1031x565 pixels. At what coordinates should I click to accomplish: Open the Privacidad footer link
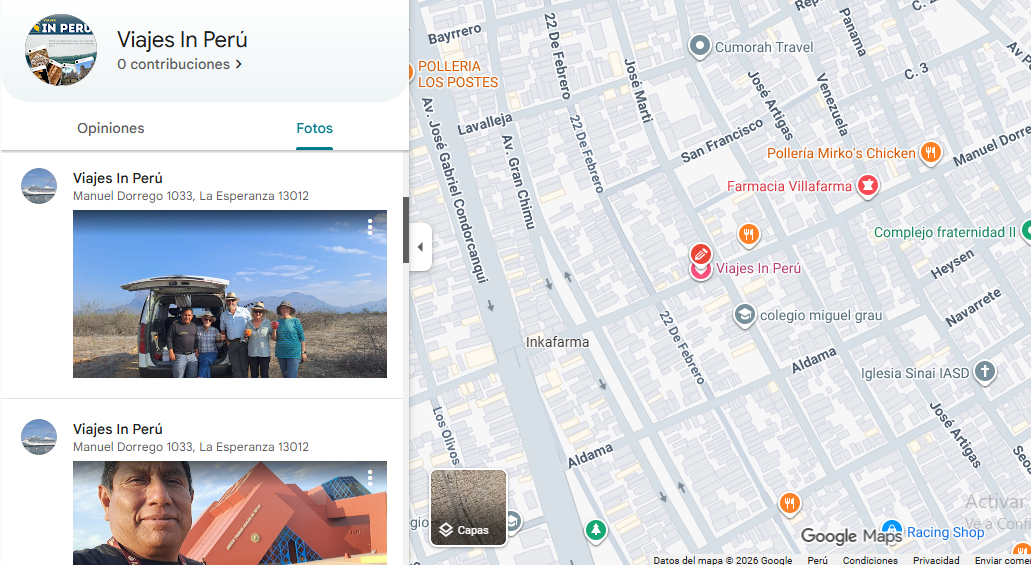pyautogui.click(x=936, y=560)
